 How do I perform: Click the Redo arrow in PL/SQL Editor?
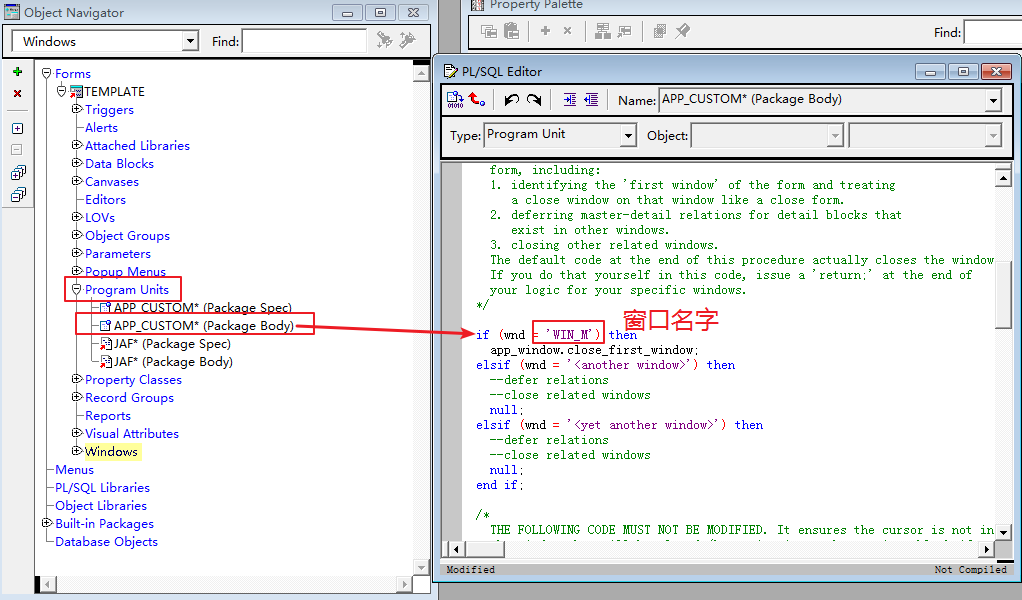pyautogui.click(x=534, y=100)
